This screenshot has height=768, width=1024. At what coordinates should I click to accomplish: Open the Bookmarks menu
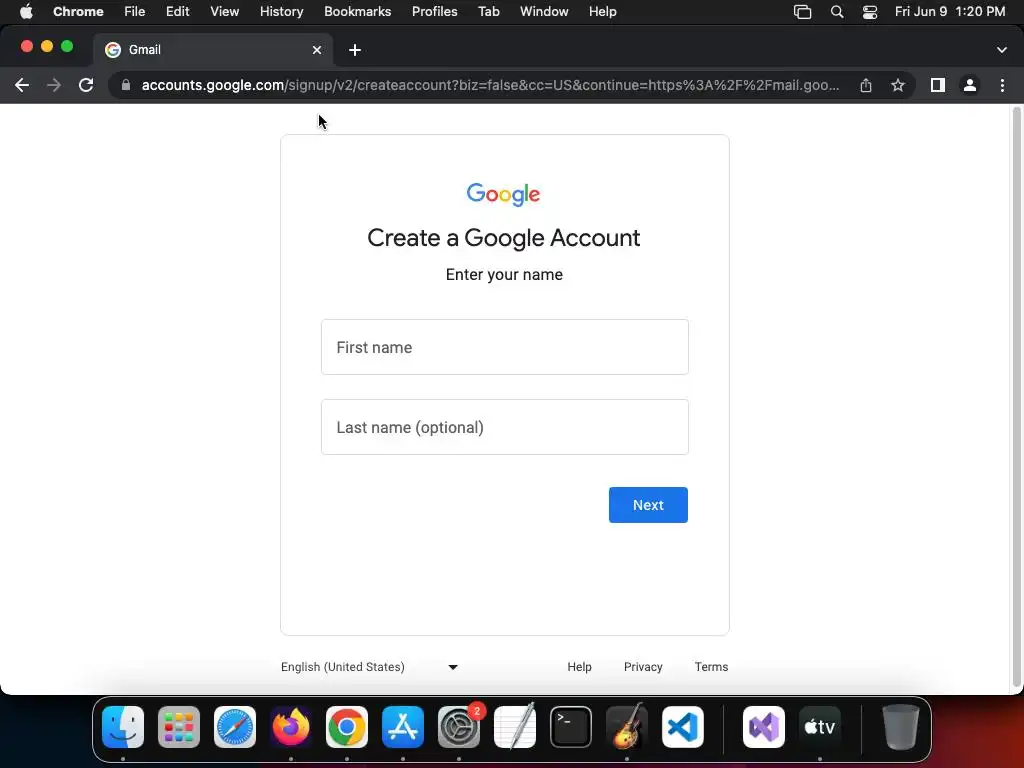pos(357,12)
